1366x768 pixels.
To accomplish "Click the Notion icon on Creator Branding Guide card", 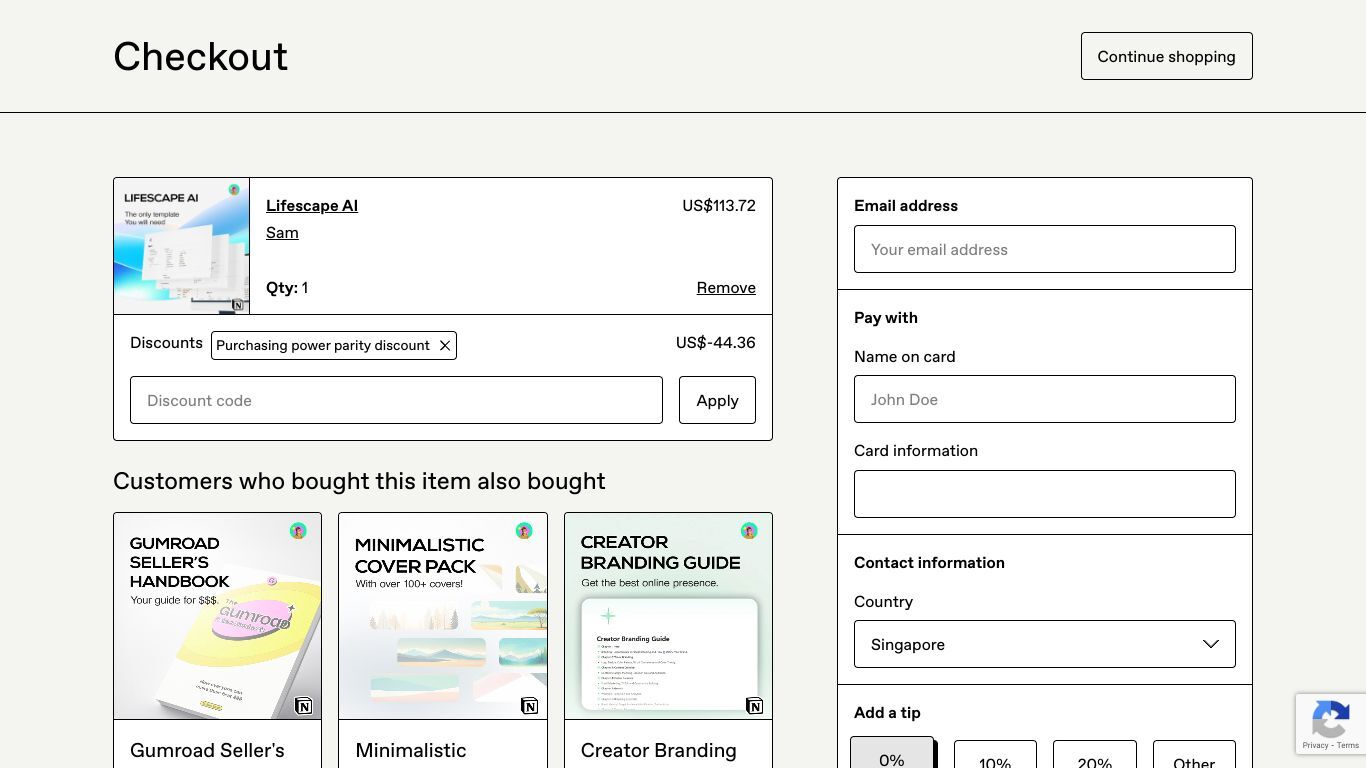I will pyautogui.click(x=755, y=706).
